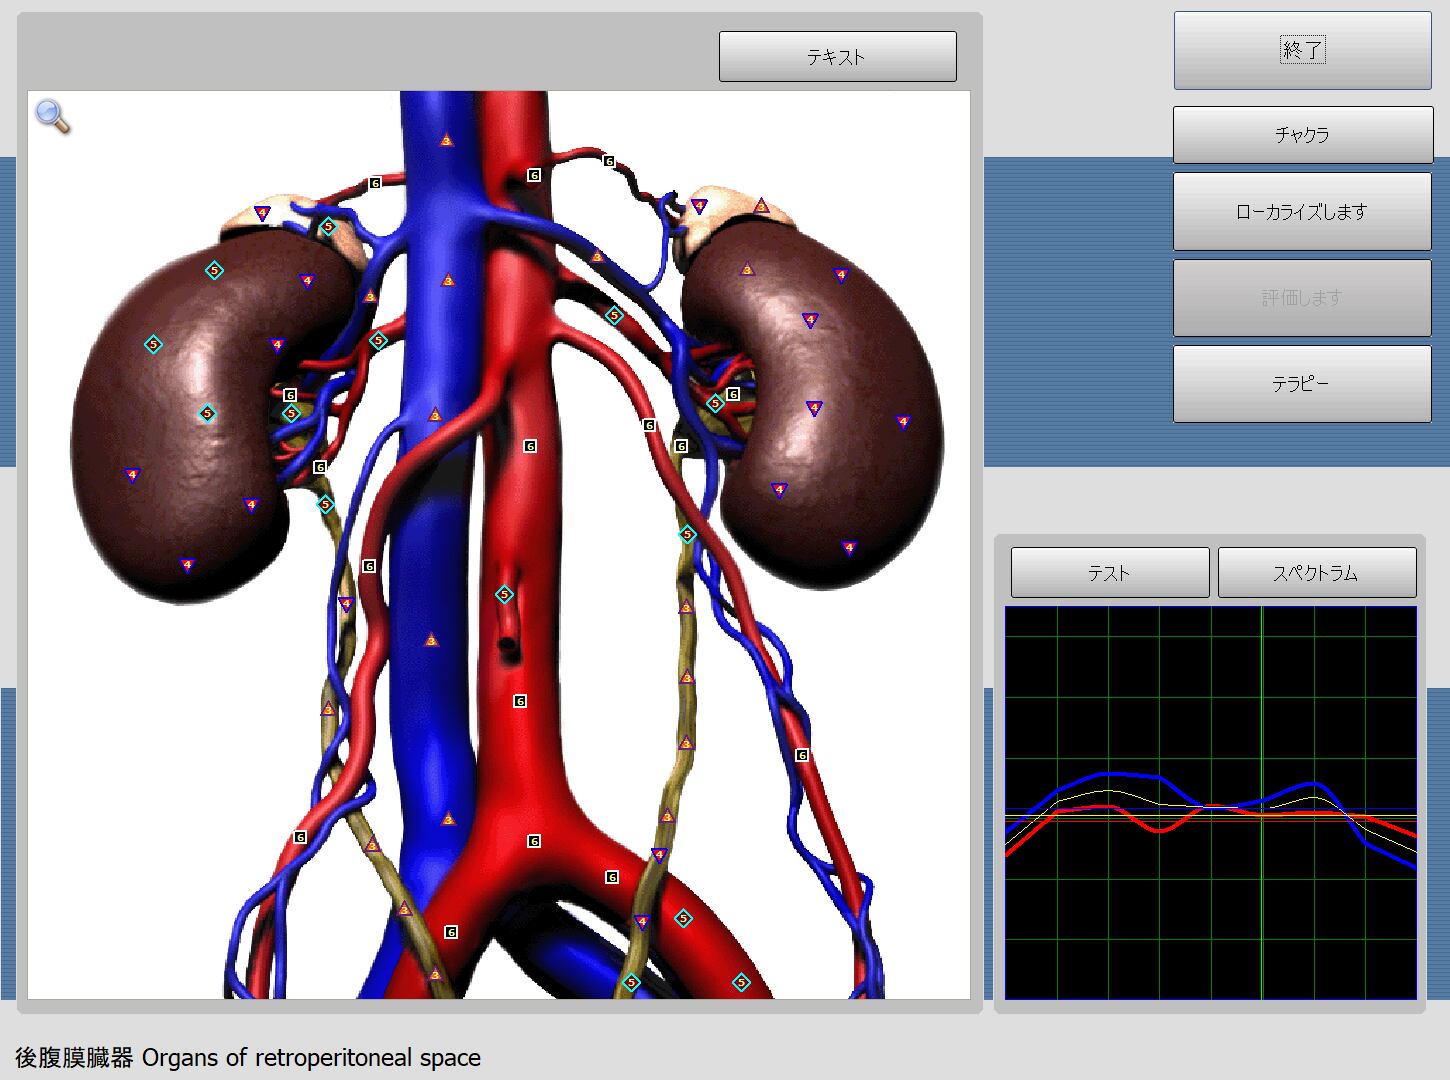Switch to the テスト tab
This screenshot has height=1080, width=1450.
tap(1109, 573)
